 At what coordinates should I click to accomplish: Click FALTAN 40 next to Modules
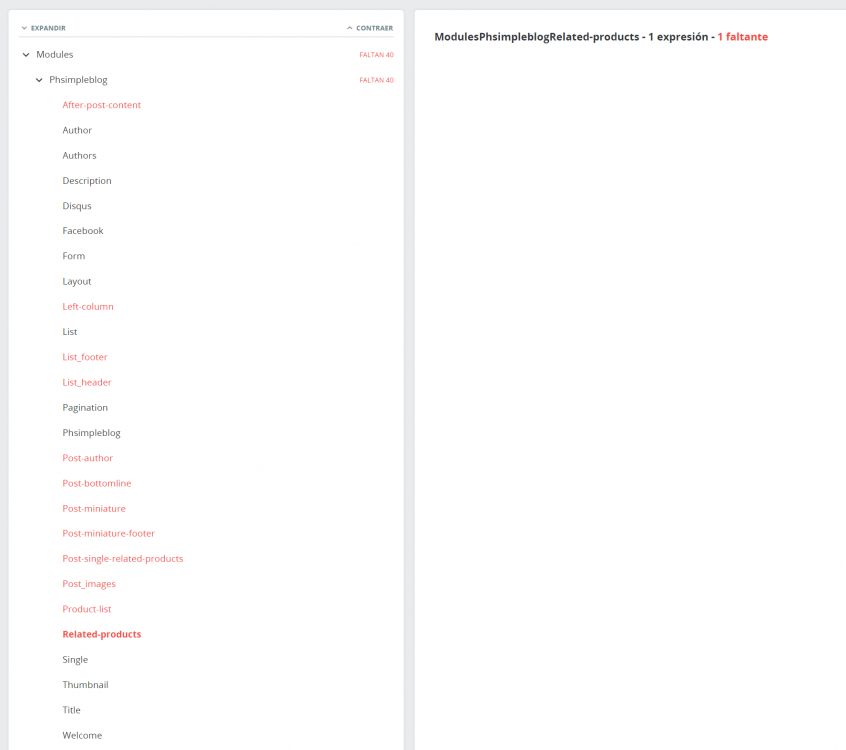pos(376,55)
